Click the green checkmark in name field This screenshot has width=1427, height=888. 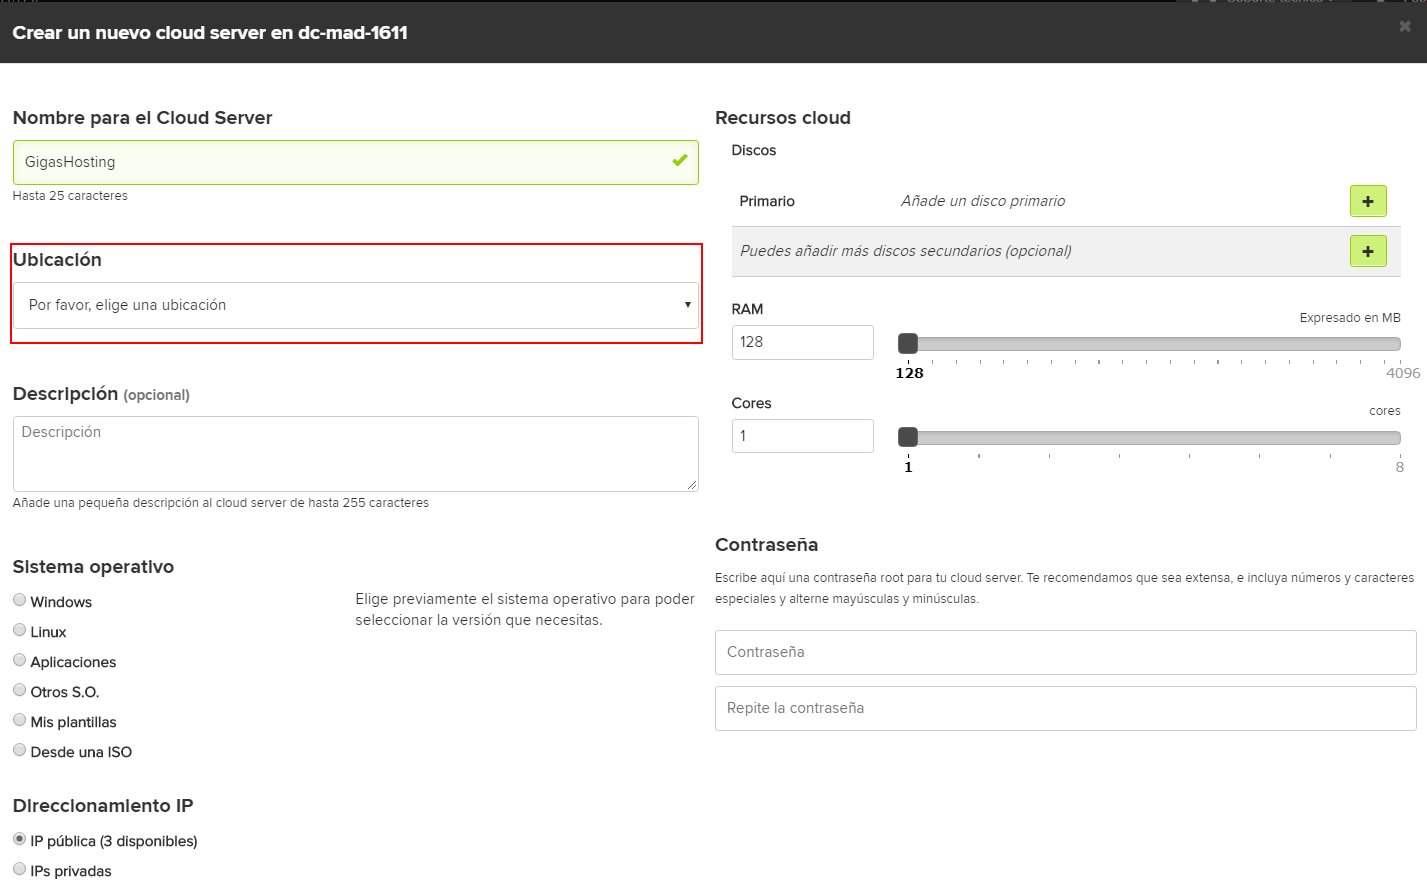click(680, 160)
